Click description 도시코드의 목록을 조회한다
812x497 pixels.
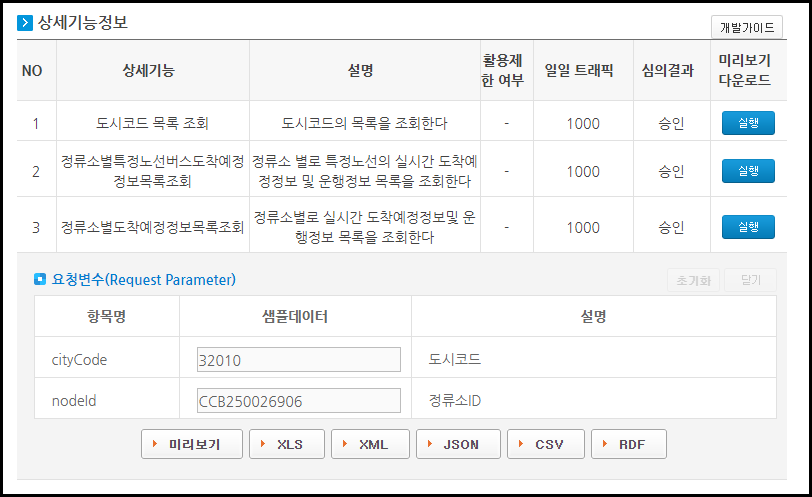coord(364,123)
